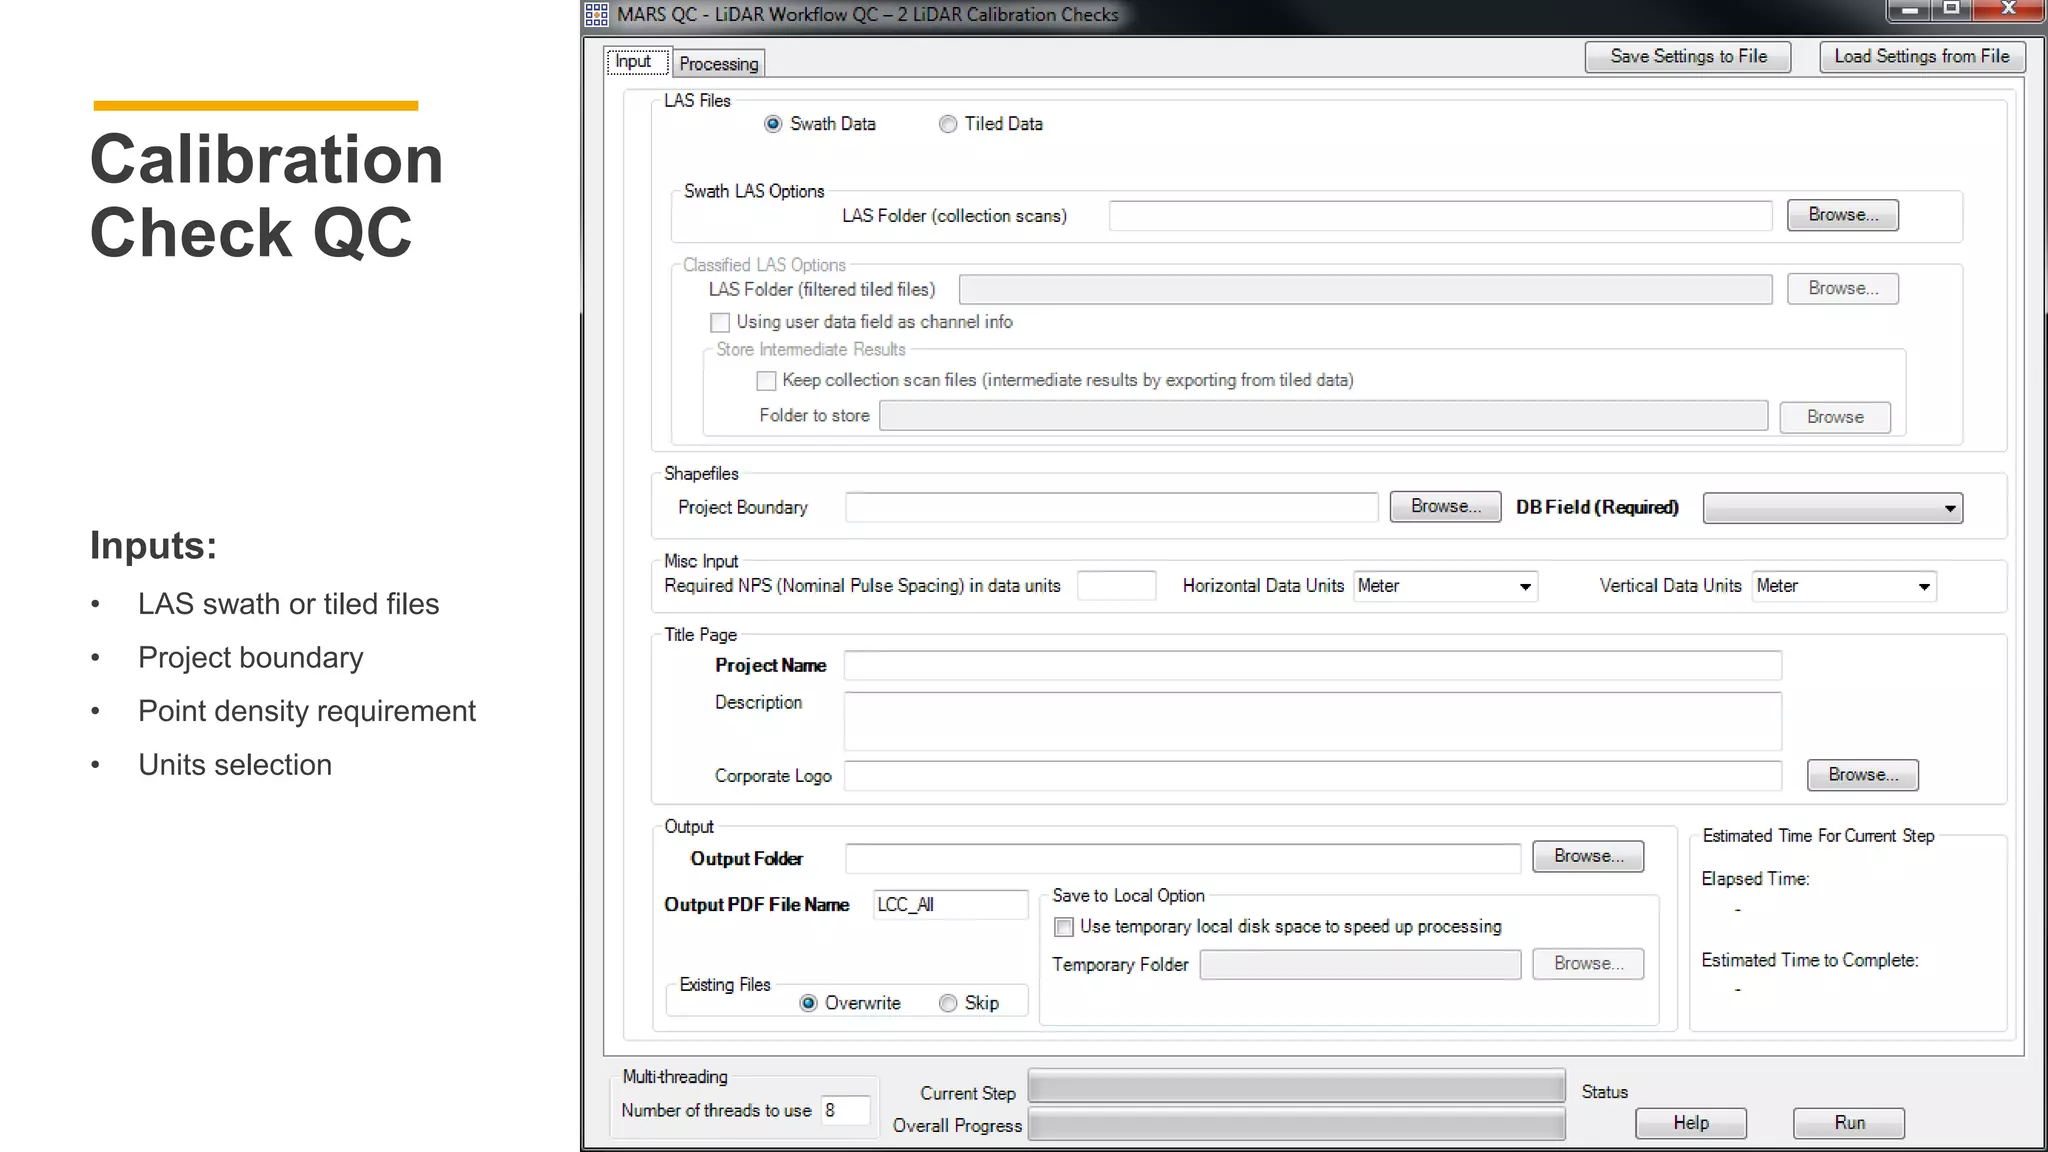
Task: Select the Swath Data radio button
Action: 773,124
